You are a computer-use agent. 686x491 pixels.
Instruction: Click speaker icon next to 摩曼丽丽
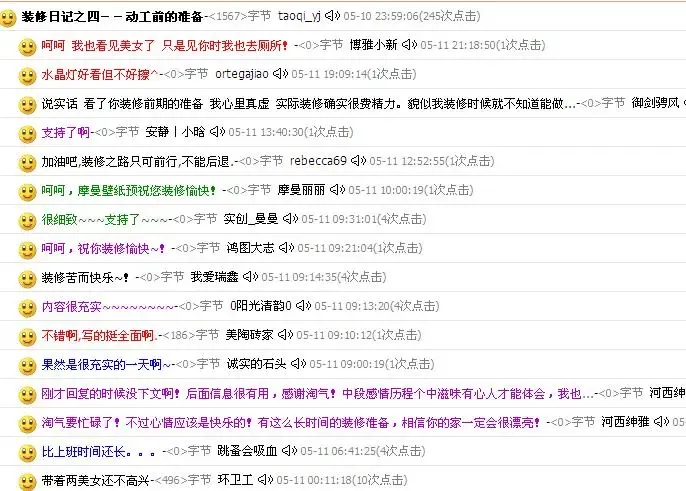[x=337, y=190]
